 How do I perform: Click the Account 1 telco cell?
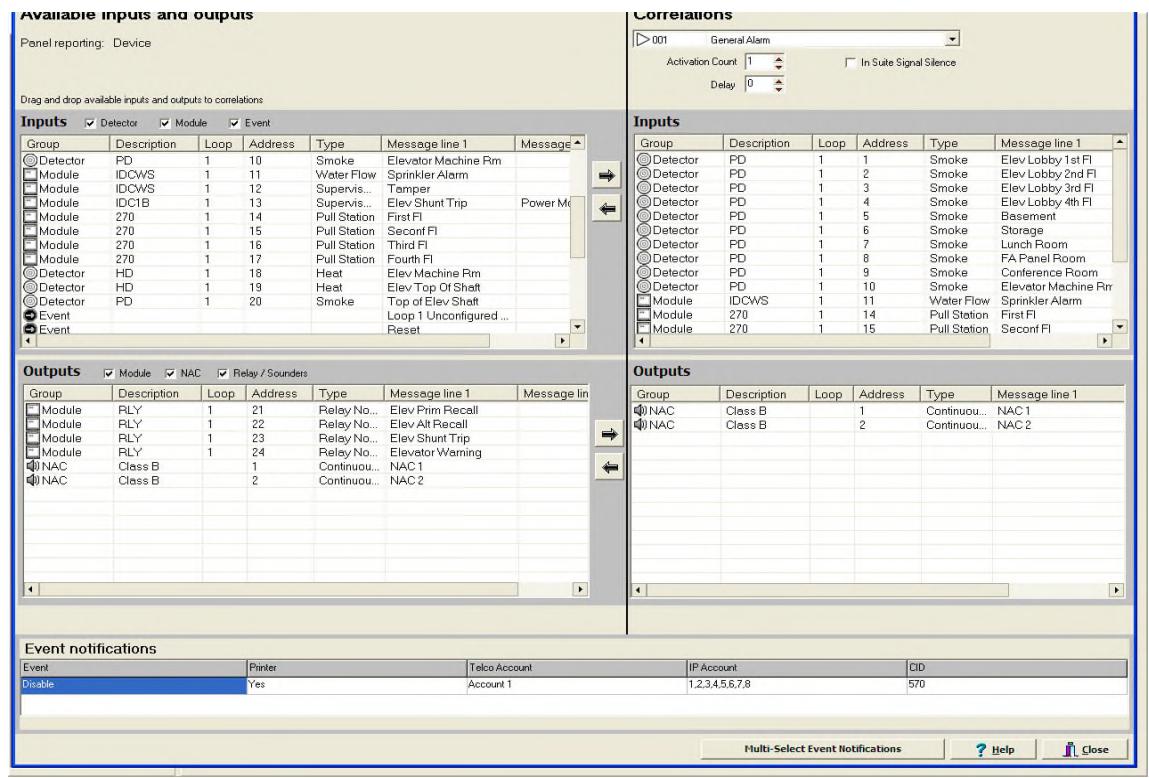pyautogui.click(x=577, y=685)
